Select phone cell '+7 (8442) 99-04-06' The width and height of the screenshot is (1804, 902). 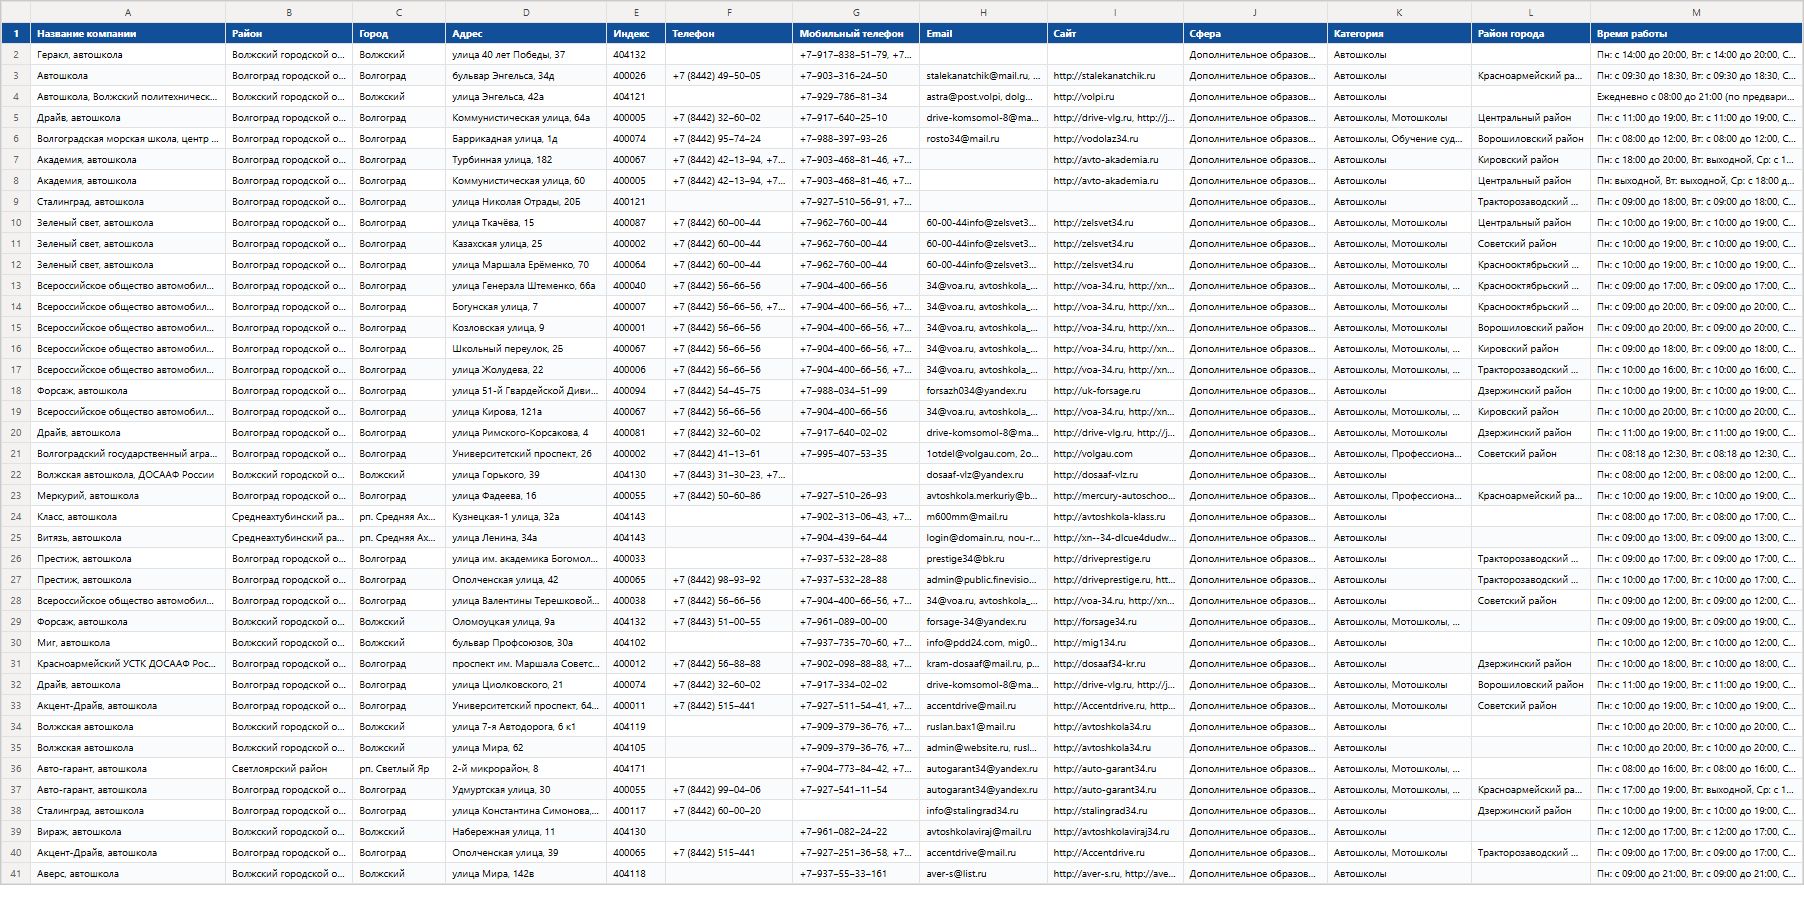pyautogui.click(x=729, y=790)
